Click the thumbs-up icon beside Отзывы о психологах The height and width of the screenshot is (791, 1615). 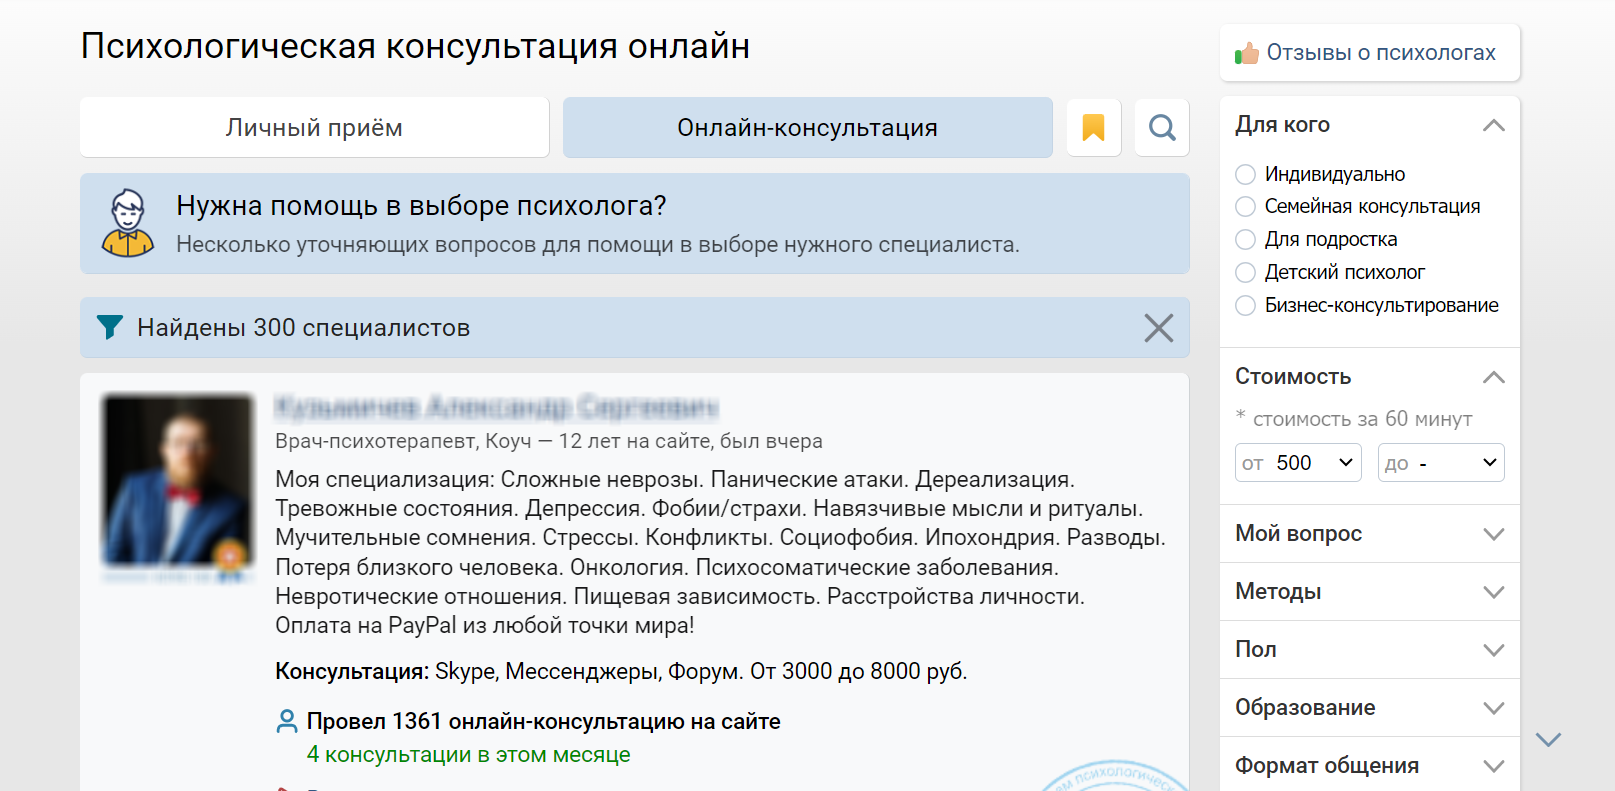[x=1246, y=53]
